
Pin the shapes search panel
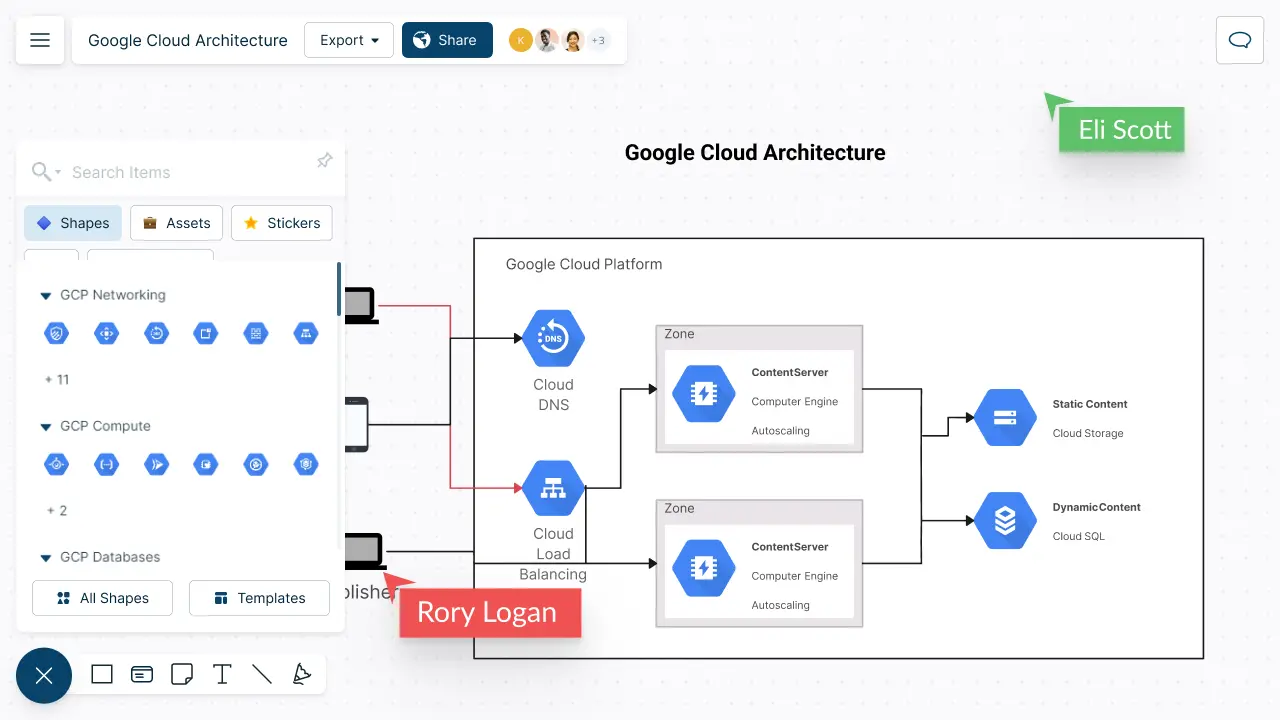coord(324,161)
